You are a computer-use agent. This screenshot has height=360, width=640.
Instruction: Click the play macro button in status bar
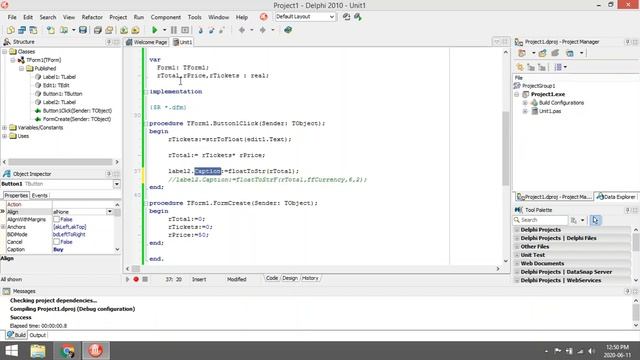[x=127, y=279]
